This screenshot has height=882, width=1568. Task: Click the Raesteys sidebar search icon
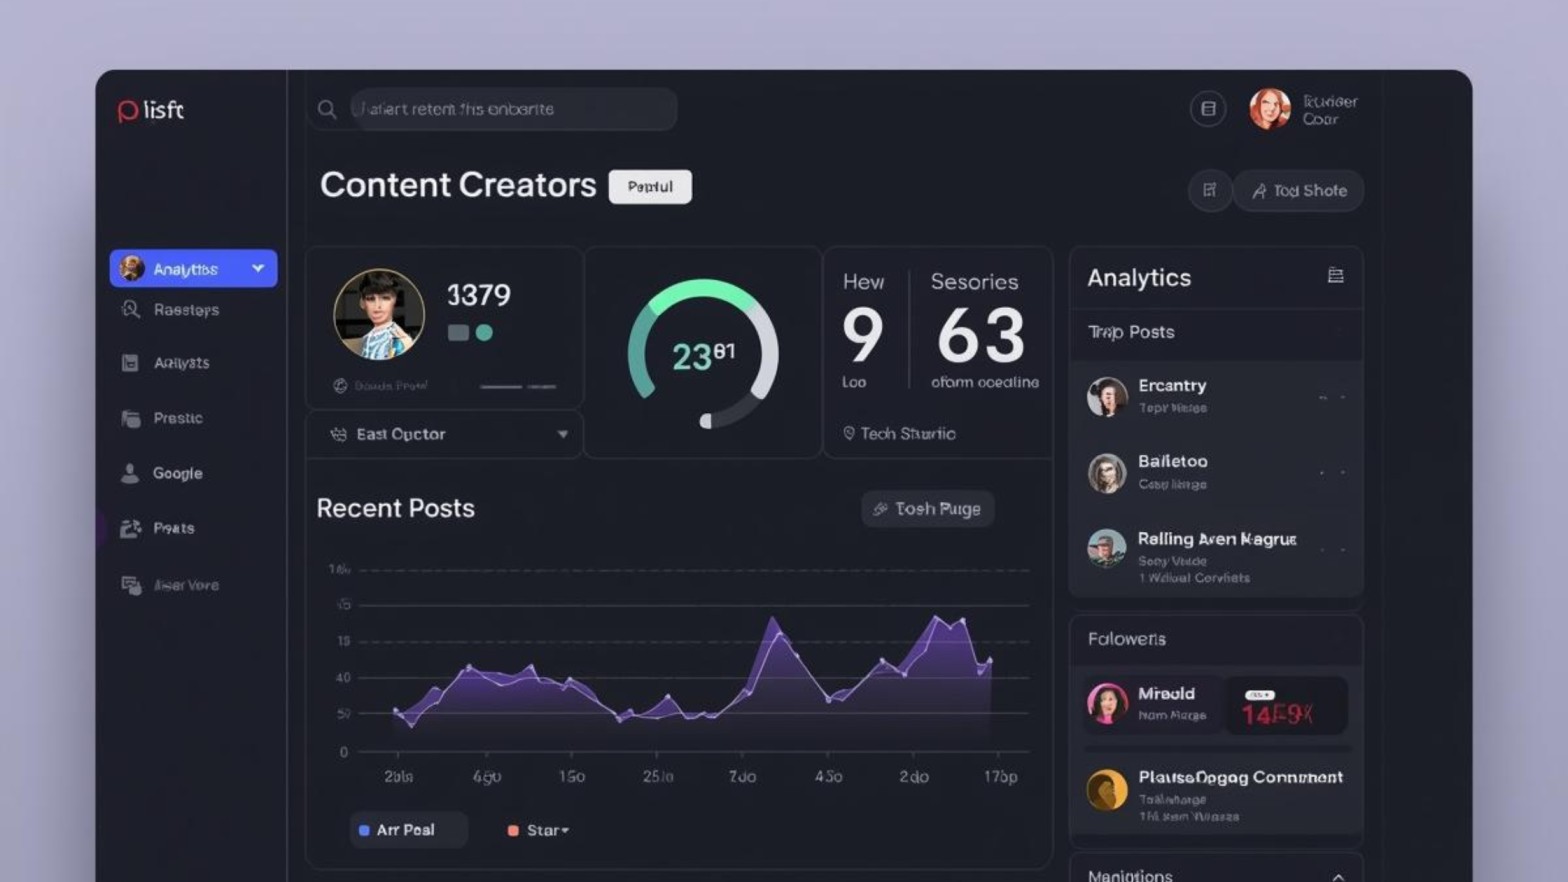(x=131, y=310)
